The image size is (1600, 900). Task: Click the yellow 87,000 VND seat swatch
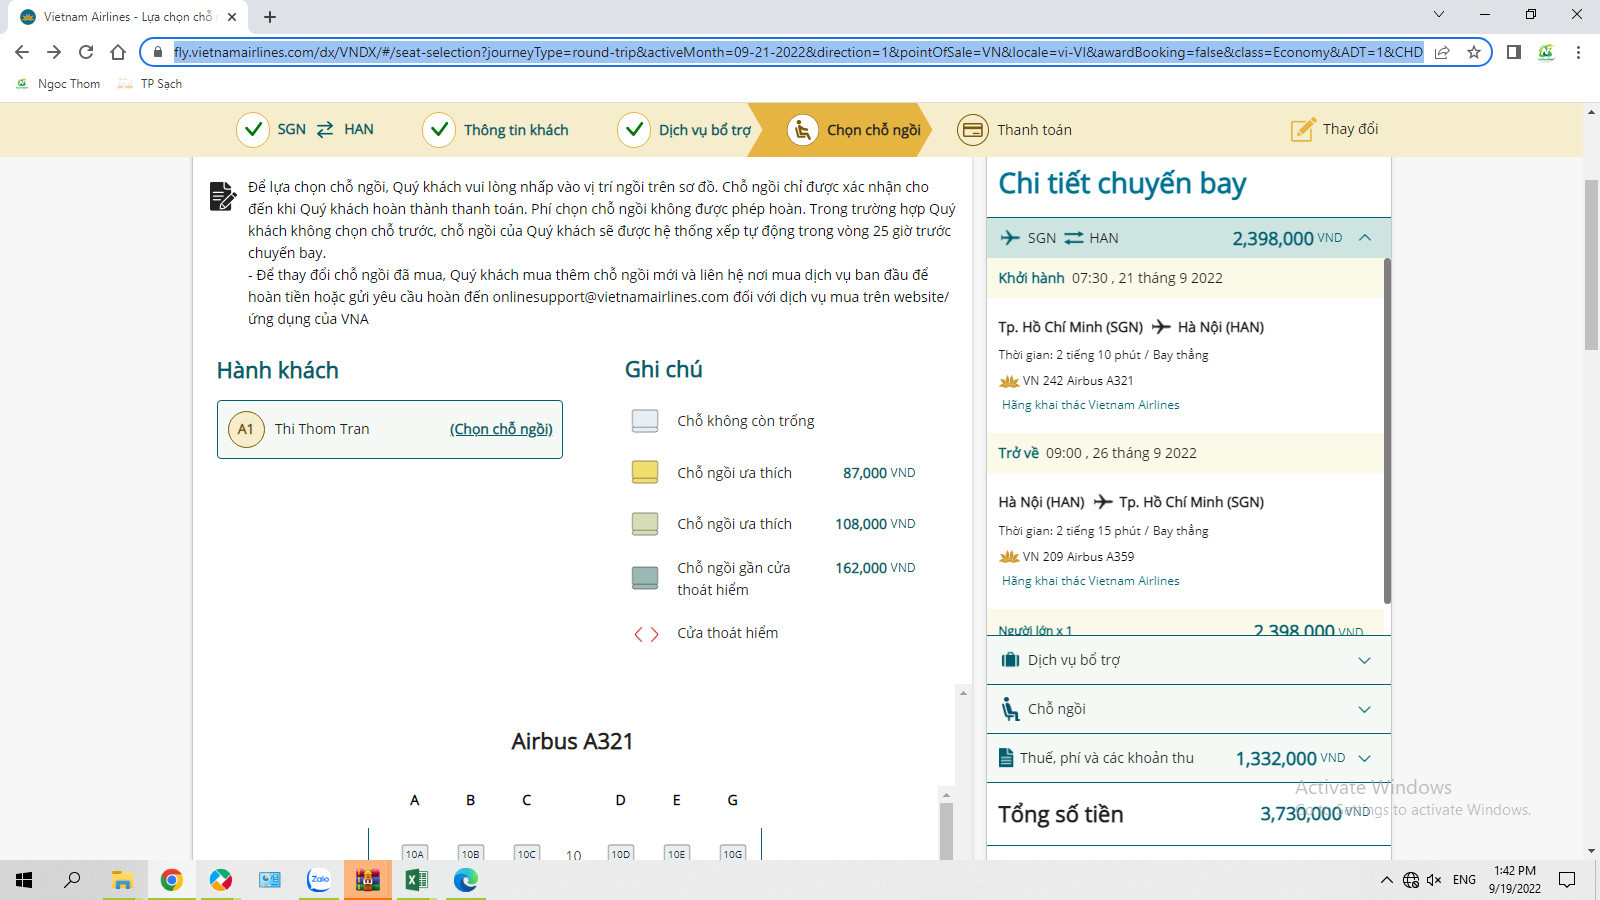click(645, 472)
